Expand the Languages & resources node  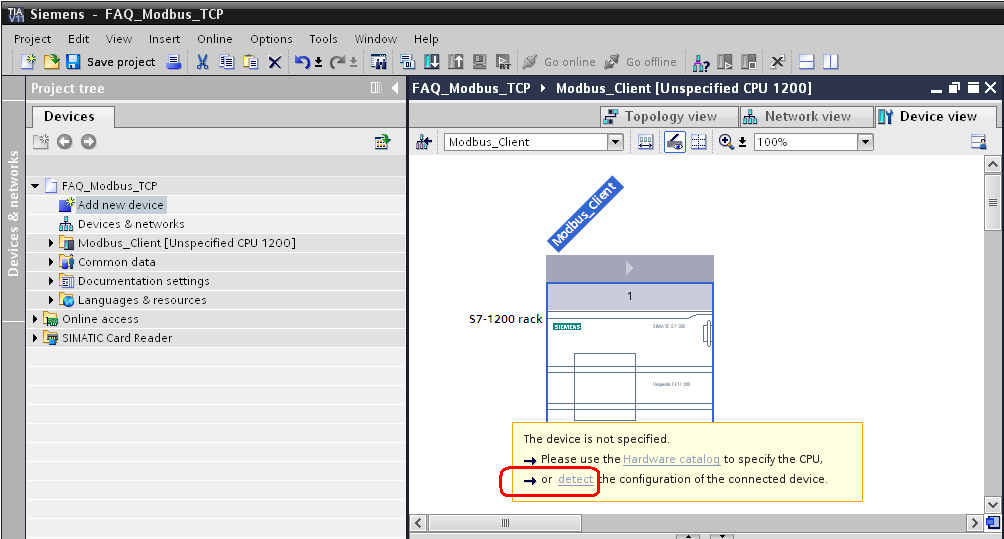[x=51, y=300]
